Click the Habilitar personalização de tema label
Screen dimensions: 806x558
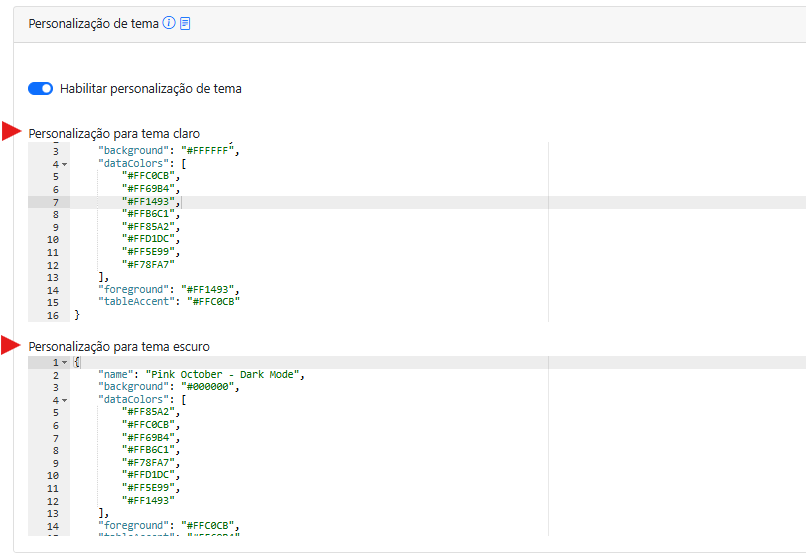(x=150, y=88)
